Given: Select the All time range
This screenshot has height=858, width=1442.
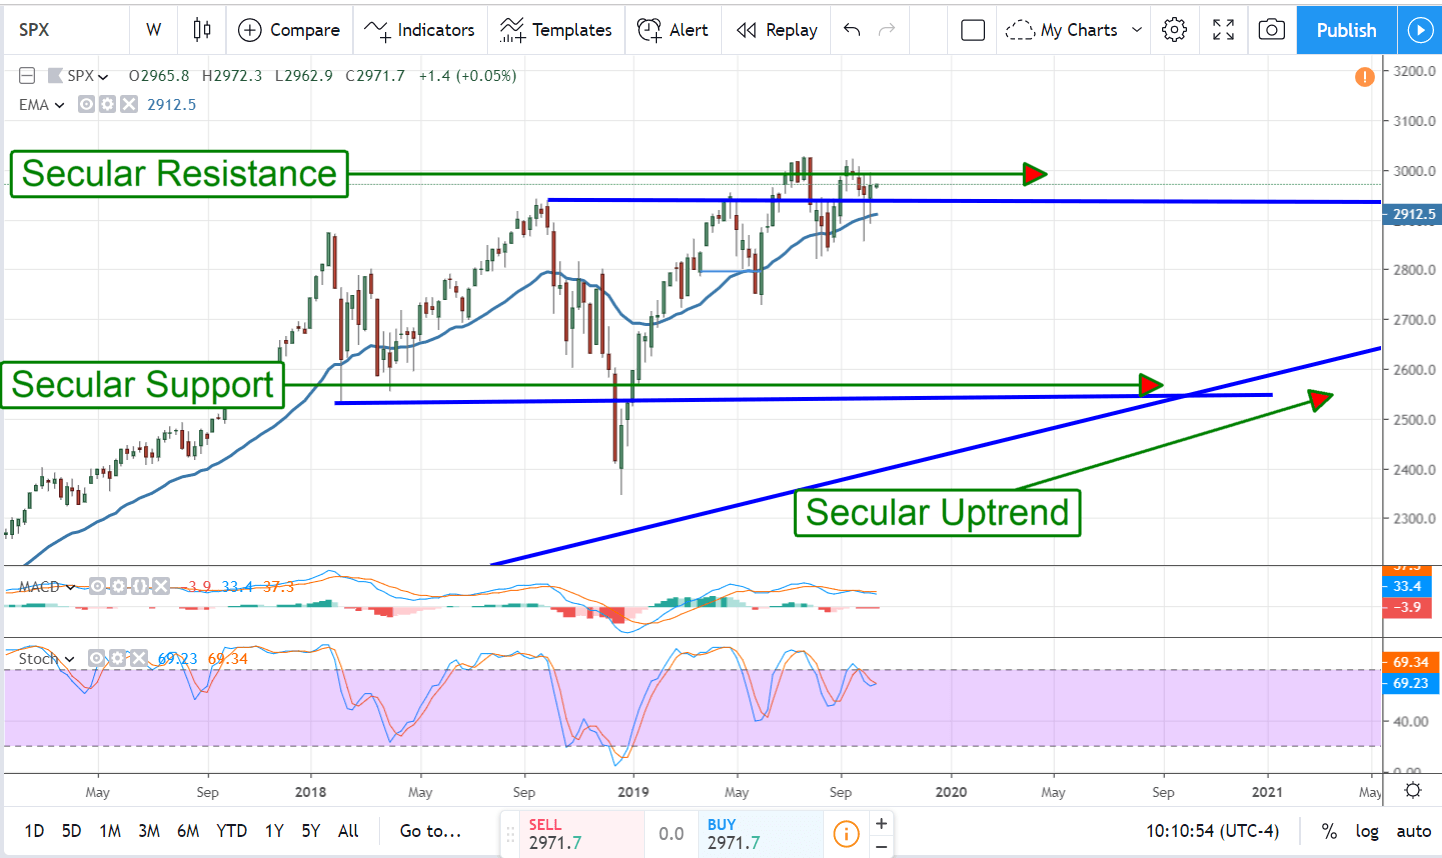Looking at the screenshot, I should coord(348,831).
